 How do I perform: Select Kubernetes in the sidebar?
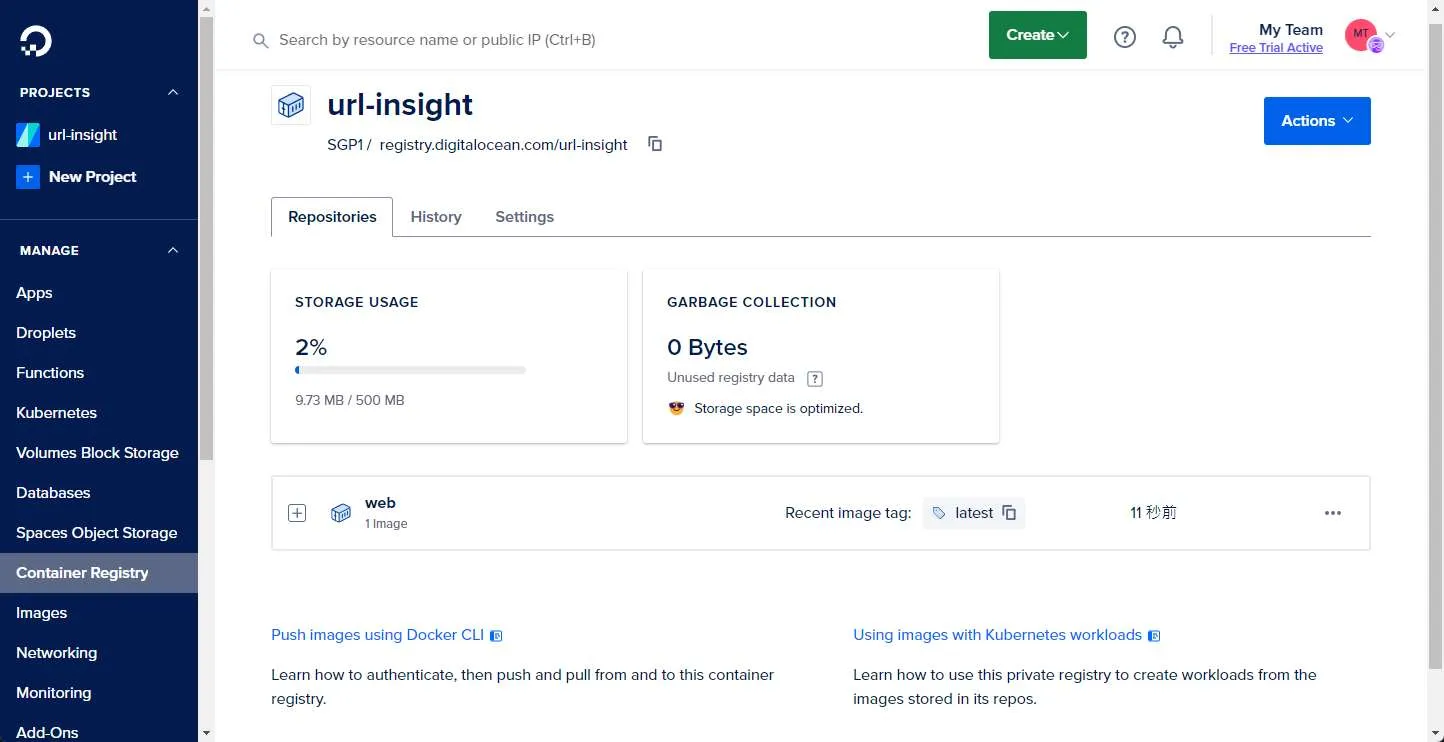tap(57, 412)
